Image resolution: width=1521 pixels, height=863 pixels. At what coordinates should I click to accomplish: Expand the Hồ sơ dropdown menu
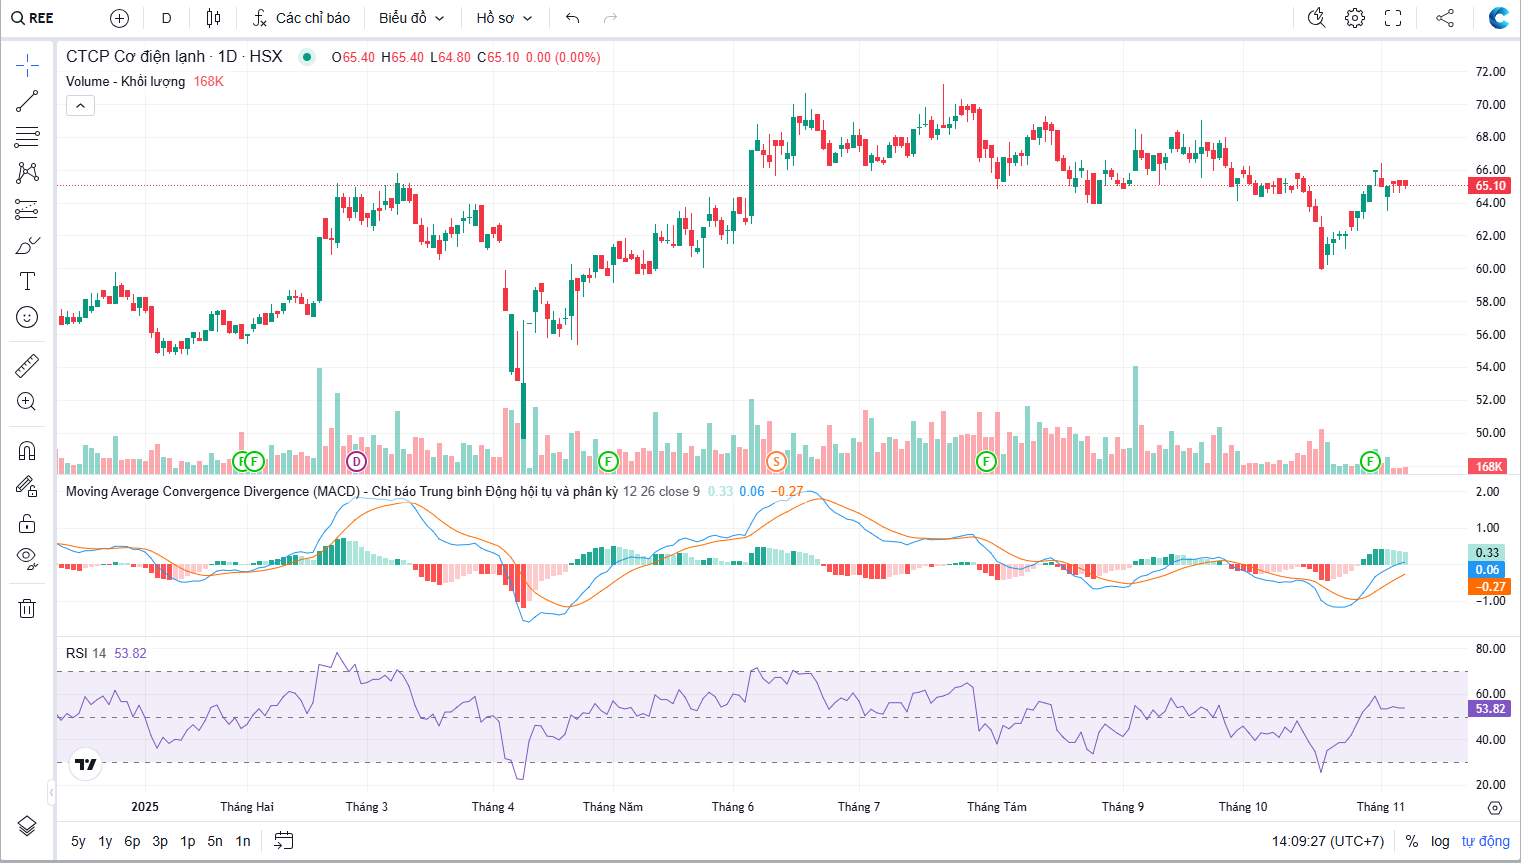504,18
